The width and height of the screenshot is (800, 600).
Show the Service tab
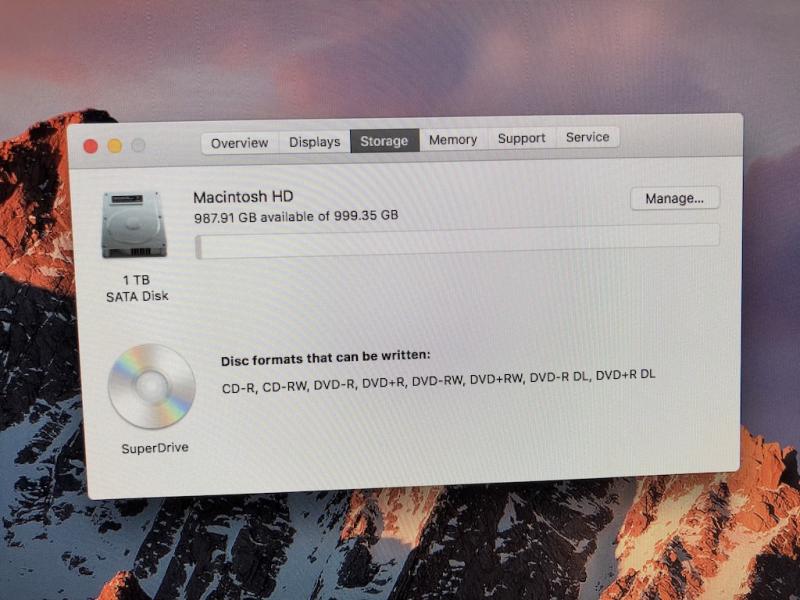[x=587, y=138]
